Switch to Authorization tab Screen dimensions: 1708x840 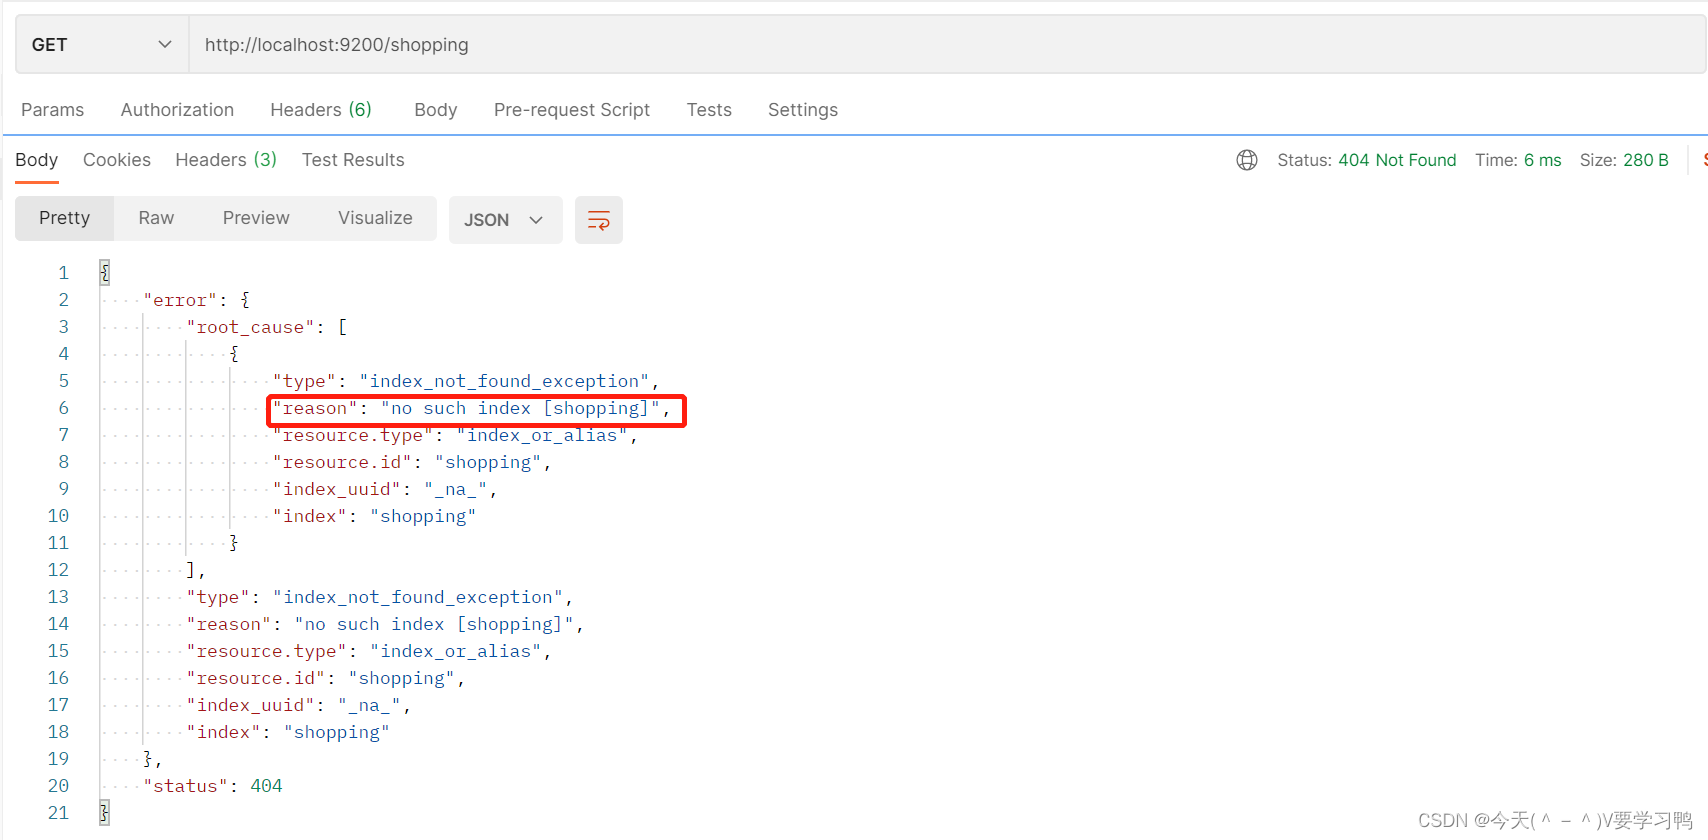(x=177, y=110)
